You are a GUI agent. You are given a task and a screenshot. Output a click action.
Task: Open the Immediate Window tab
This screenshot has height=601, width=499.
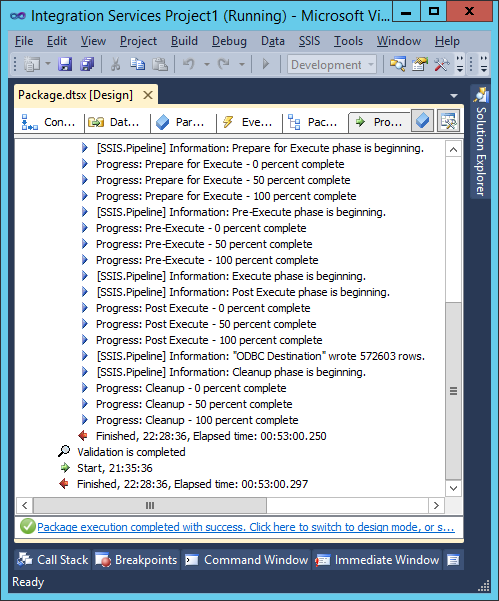(378, 560)
